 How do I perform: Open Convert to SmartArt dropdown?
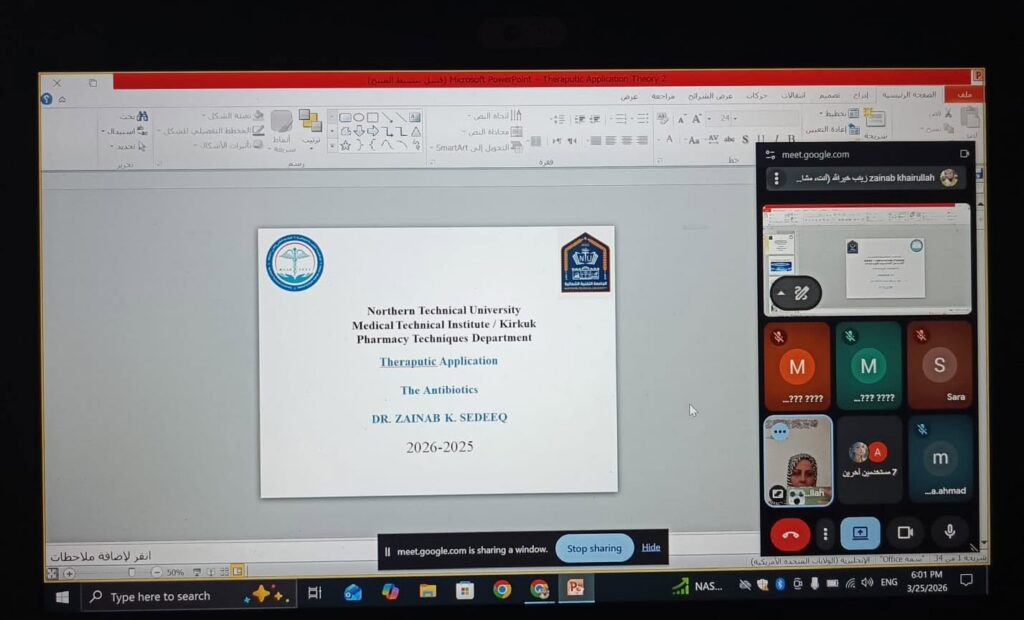[x=476, y=148]
